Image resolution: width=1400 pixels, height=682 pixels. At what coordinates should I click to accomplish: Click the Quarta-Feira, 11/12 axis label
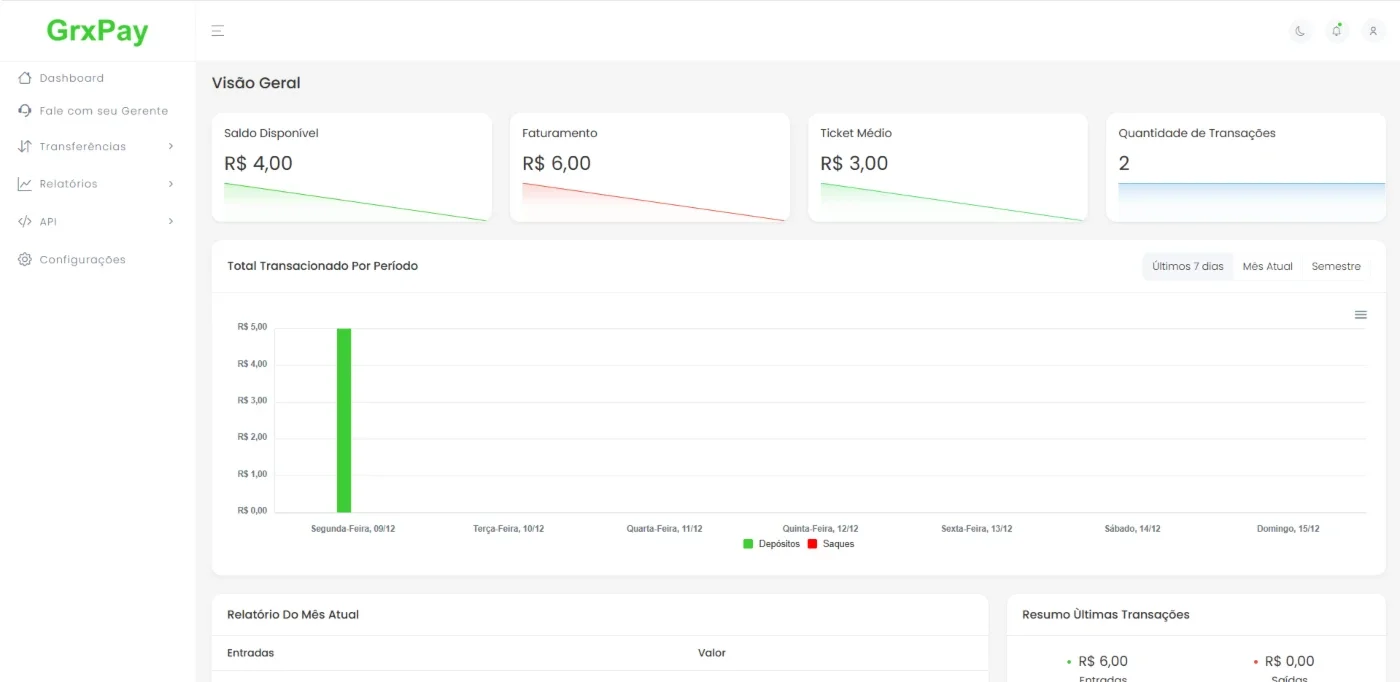click(664, 528)
